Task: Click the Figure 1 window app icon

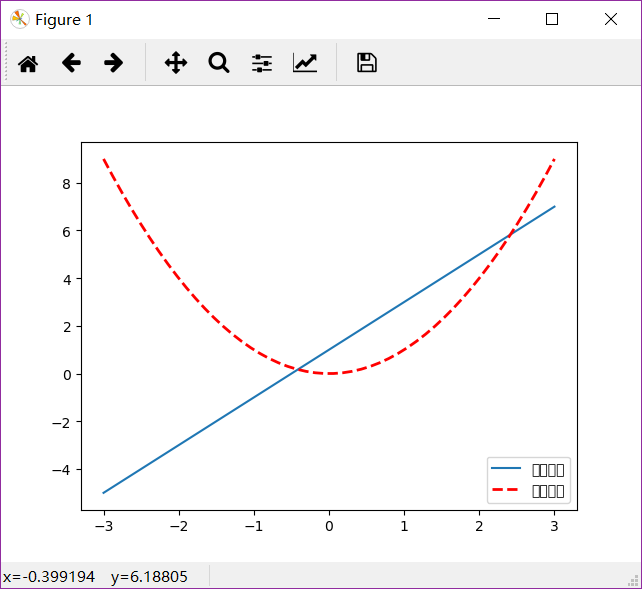Action: pos(19,19)
